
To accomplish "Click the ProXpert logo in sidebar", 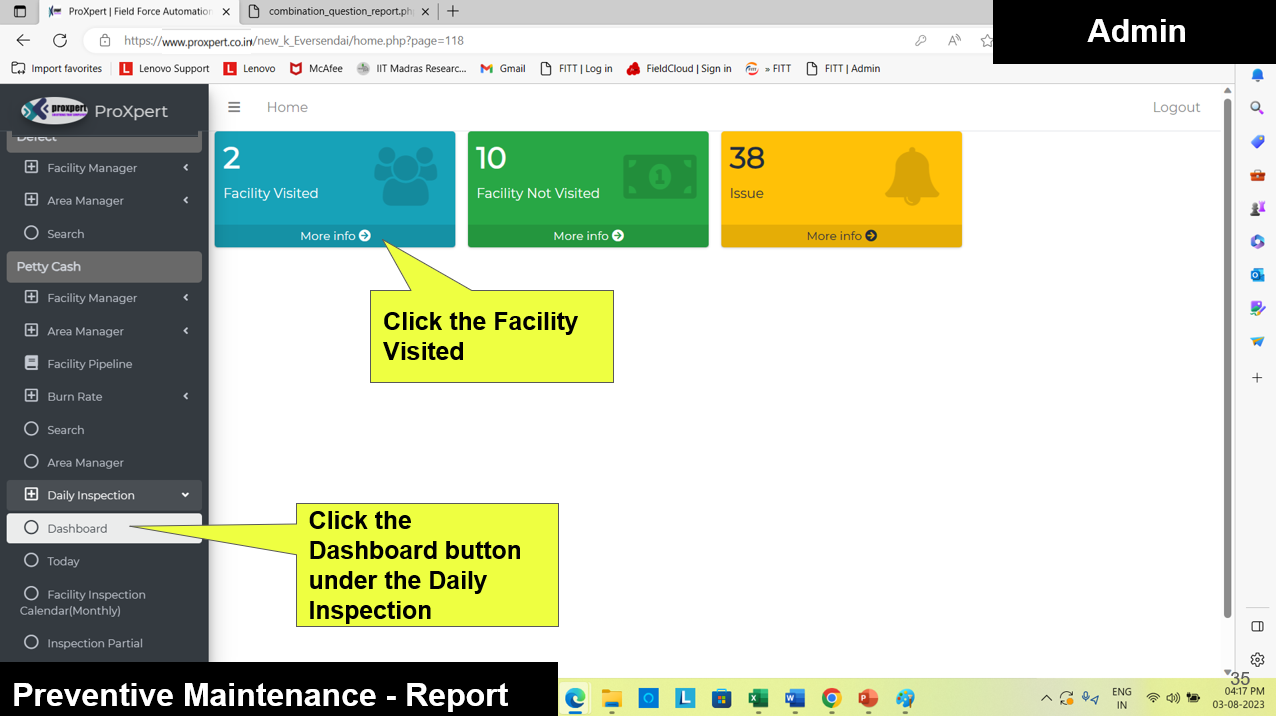I will (95, 111).
